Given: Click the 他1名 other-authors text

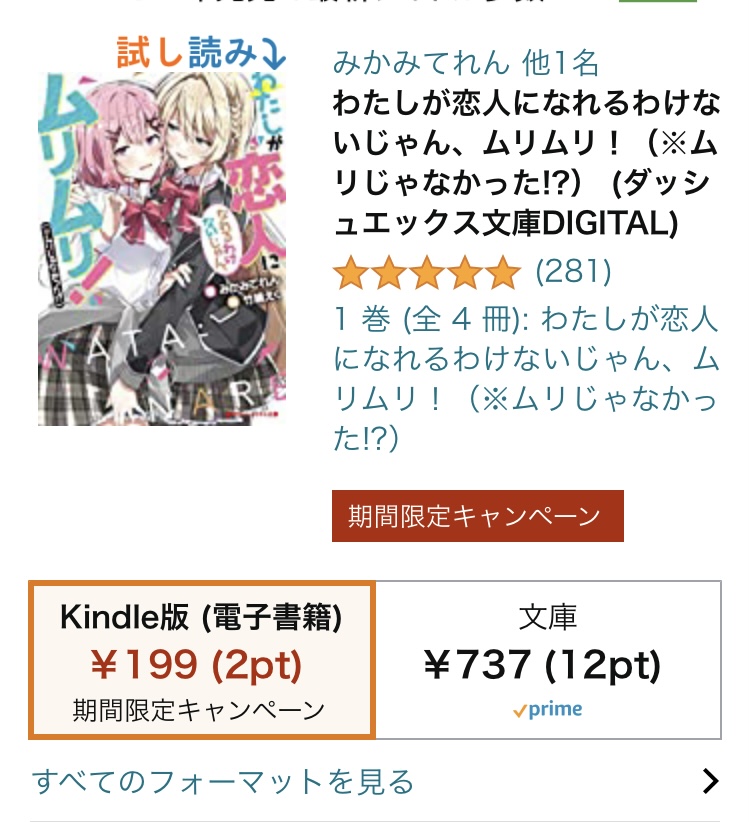Looking at the screenshot, I should coord(560,62).
